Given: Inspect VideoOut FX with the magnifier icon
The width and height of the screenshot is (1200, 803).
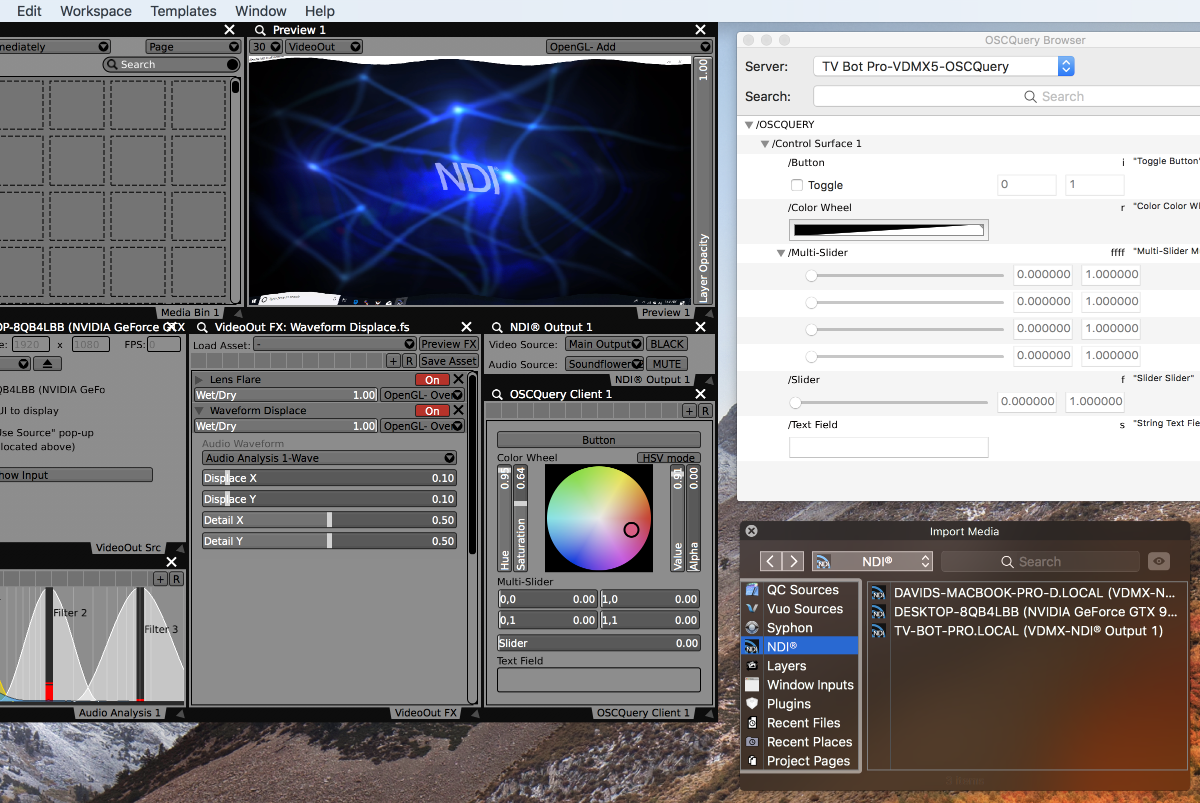Looking at the screenshot, I should pos(202,327).
